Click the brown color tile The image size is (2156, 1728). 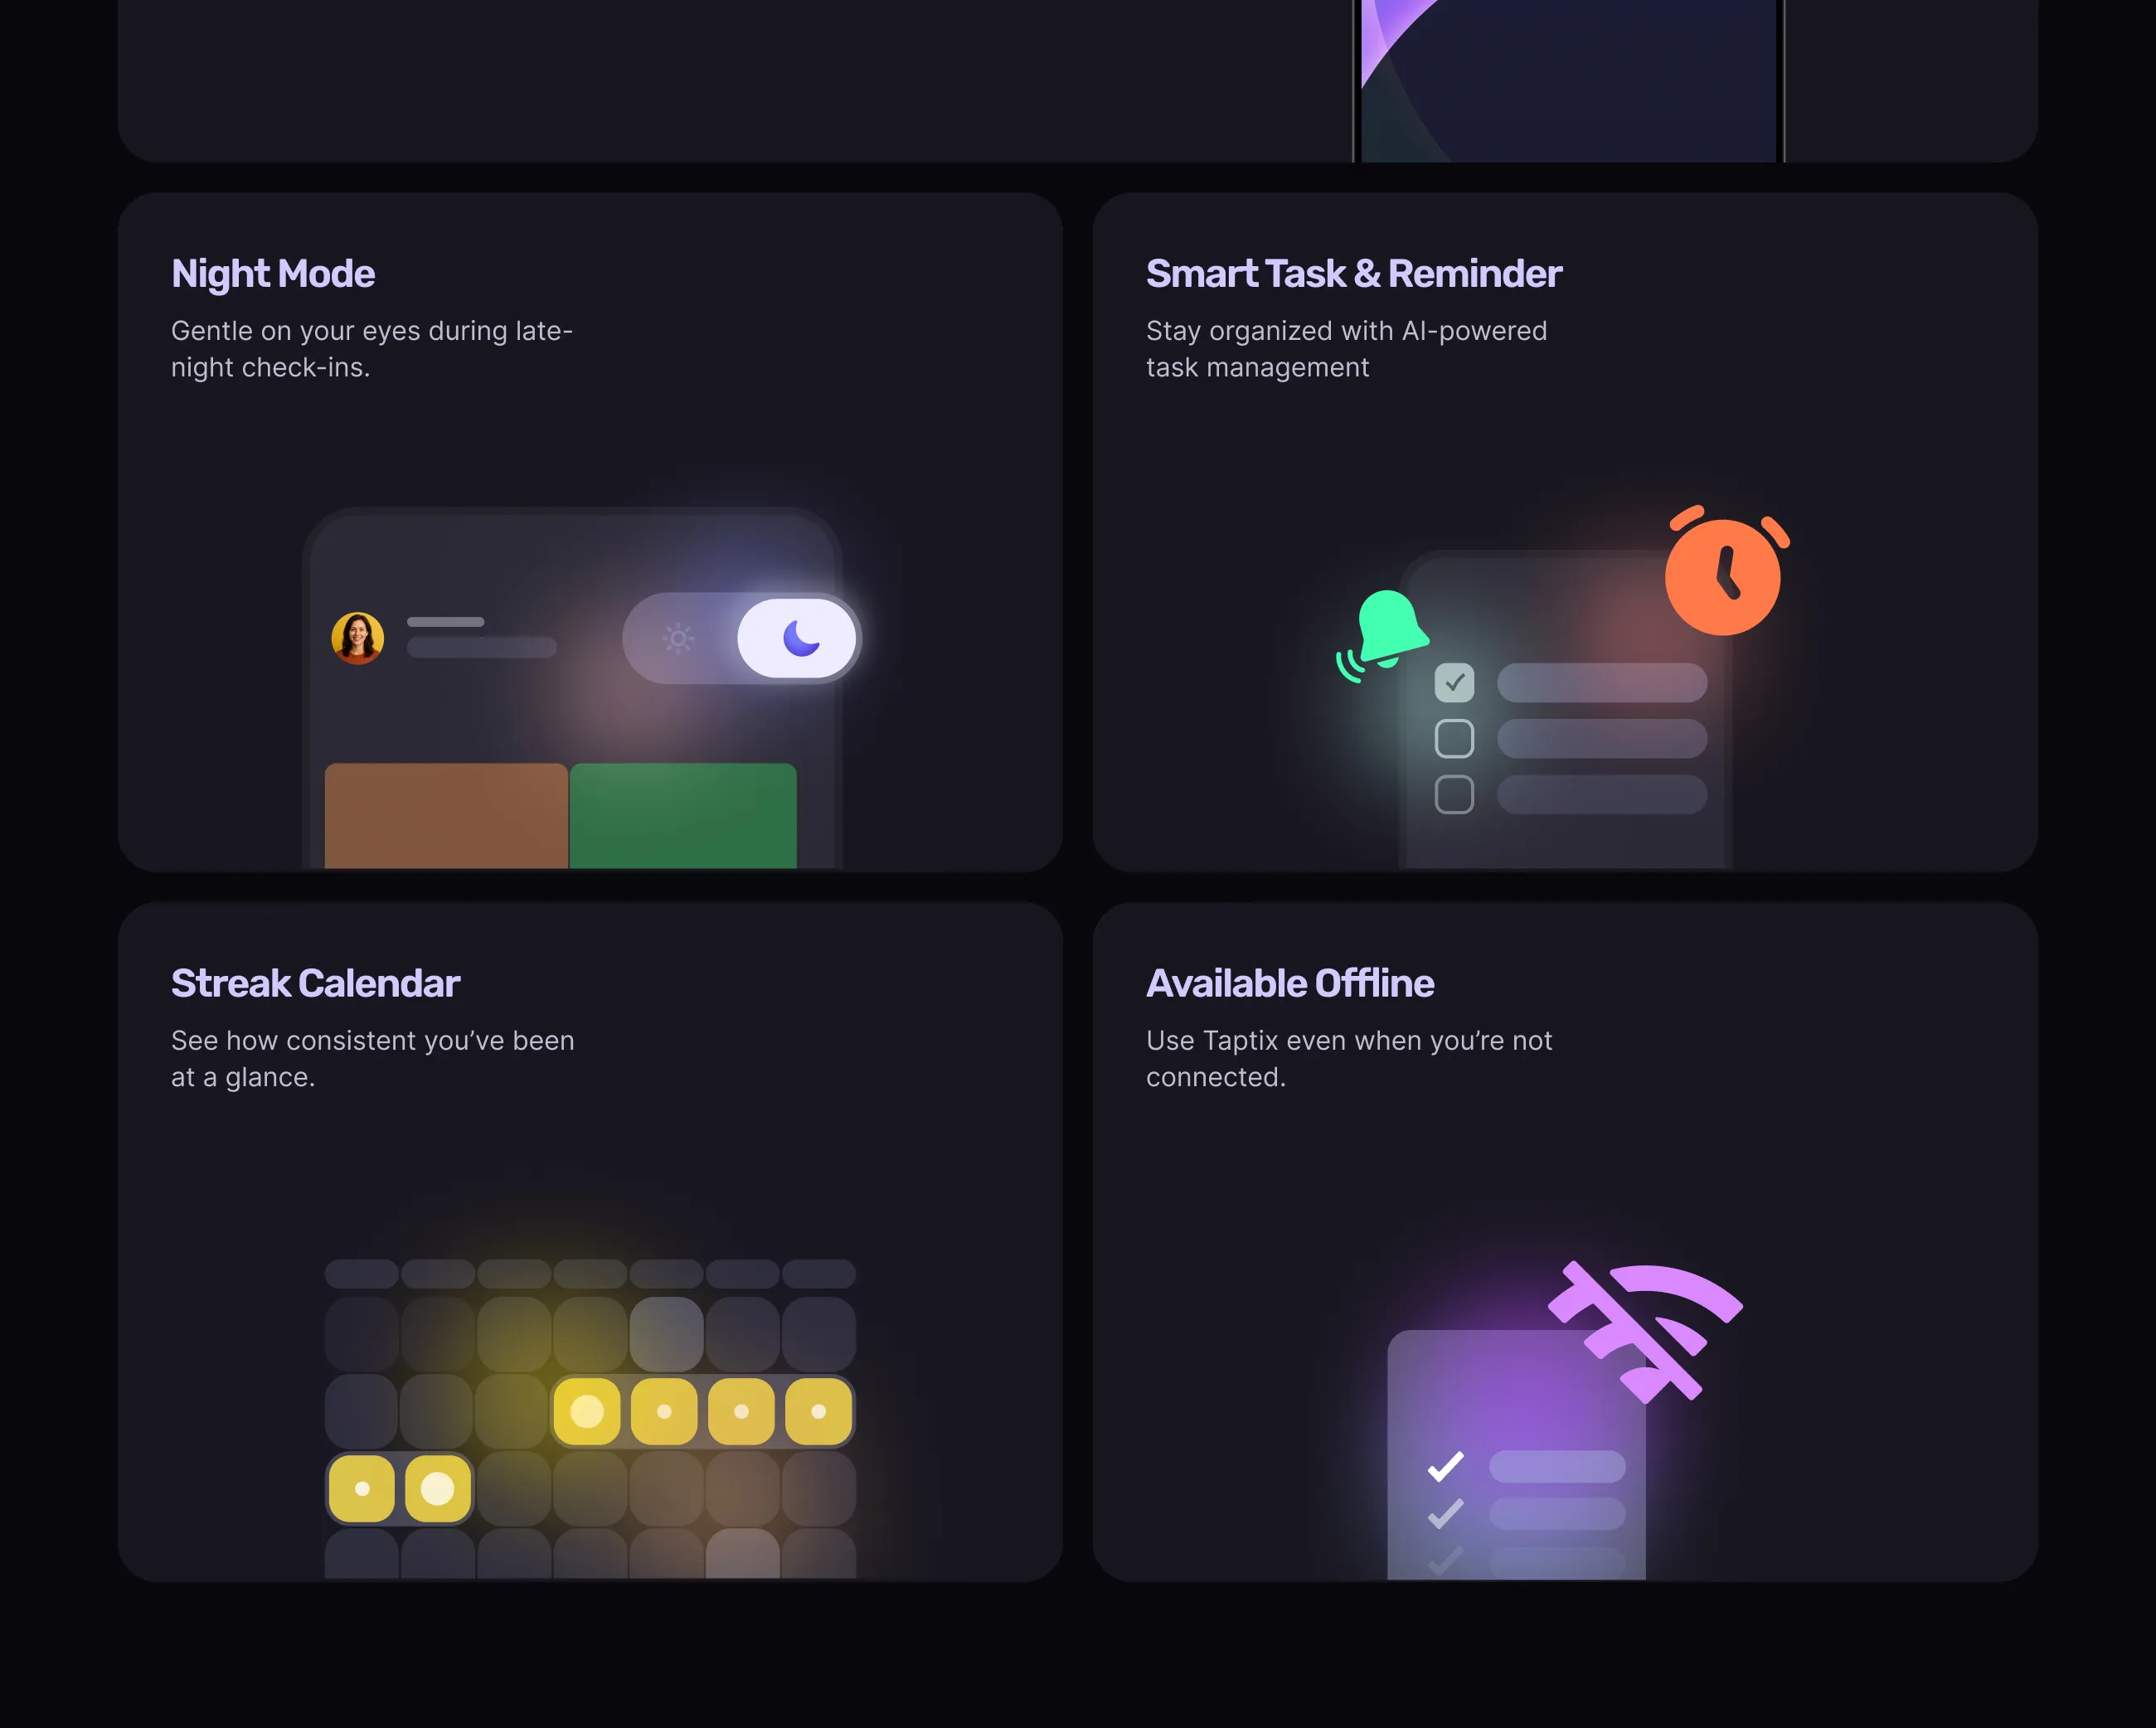click(446, 816)
